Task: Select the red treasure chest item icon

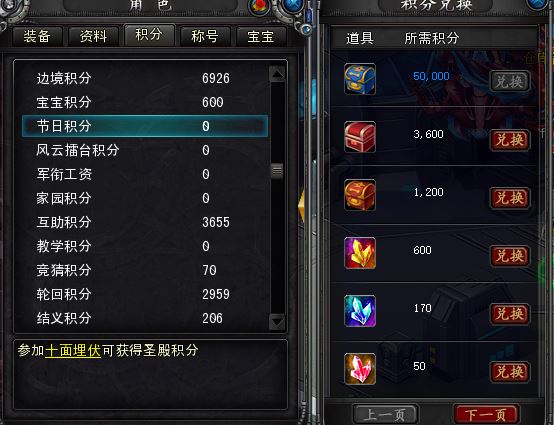Action: pyautogui.click(x=360, y=137)
